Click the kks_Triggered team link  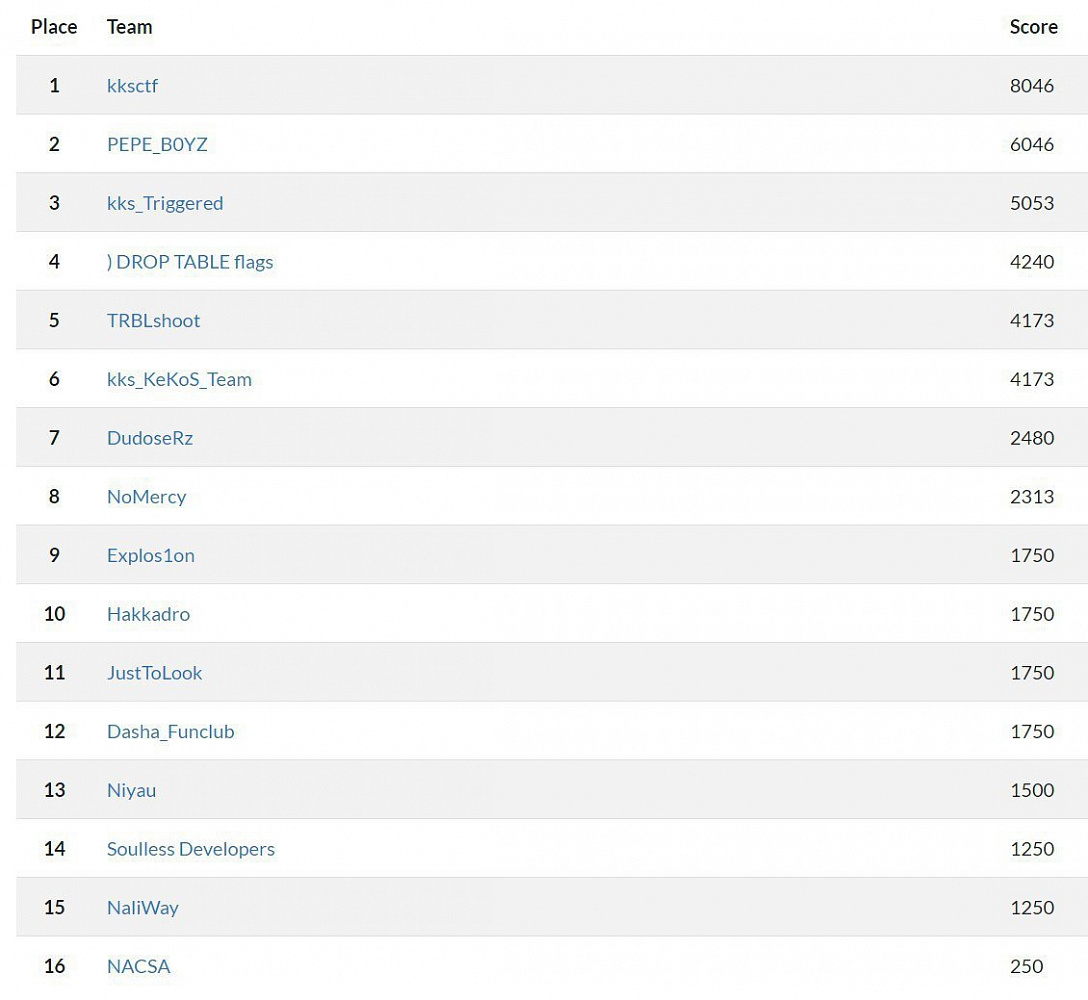point(165,203)
